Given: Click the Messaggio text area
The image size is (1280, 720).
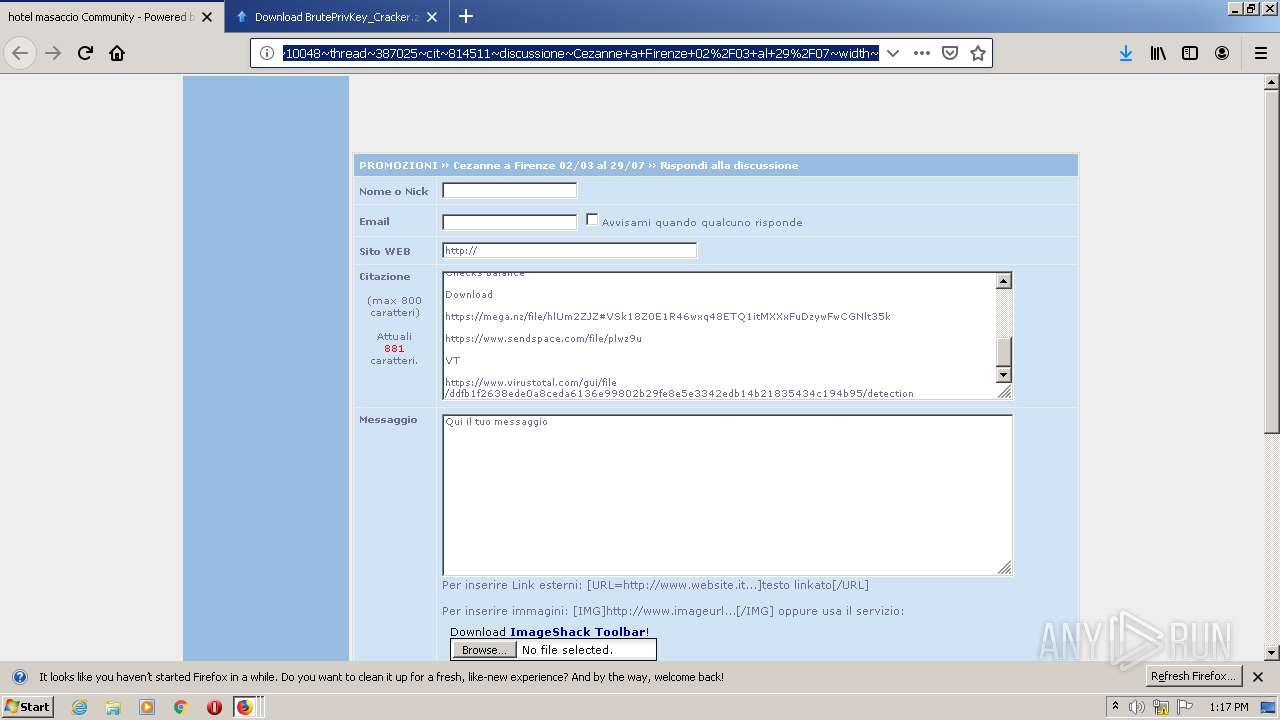Looking at the screenshot, I should pos(727,495).
